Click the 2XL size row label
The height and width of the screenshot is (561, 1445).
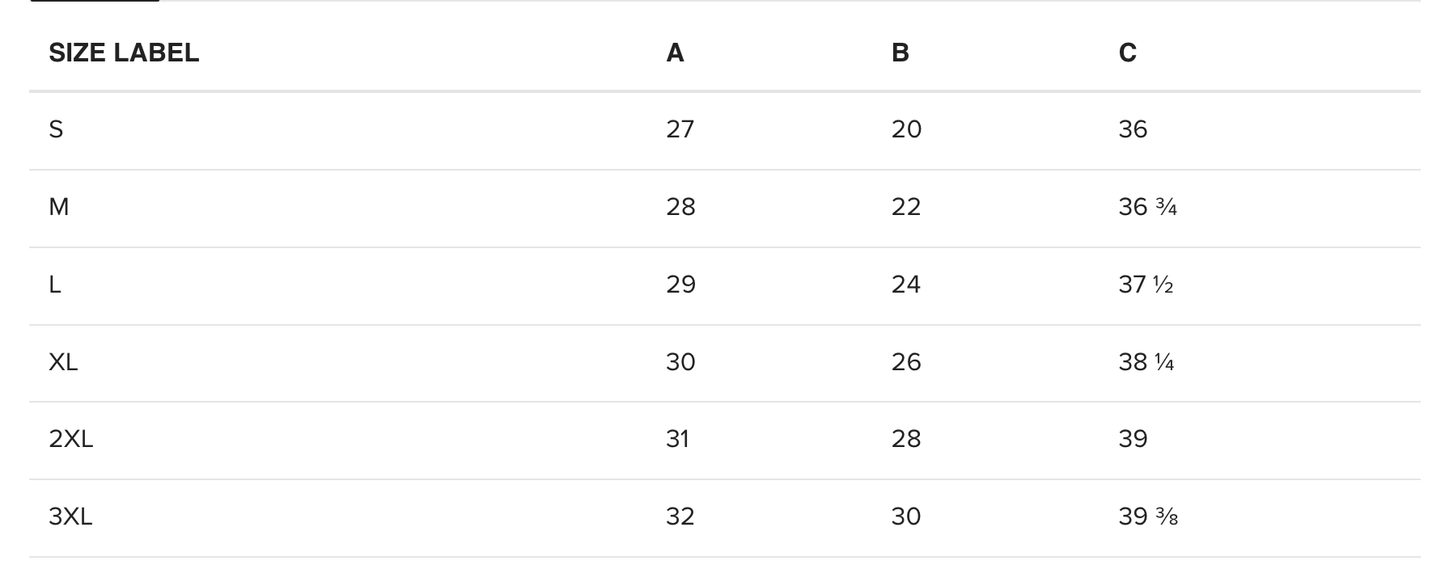71,439
